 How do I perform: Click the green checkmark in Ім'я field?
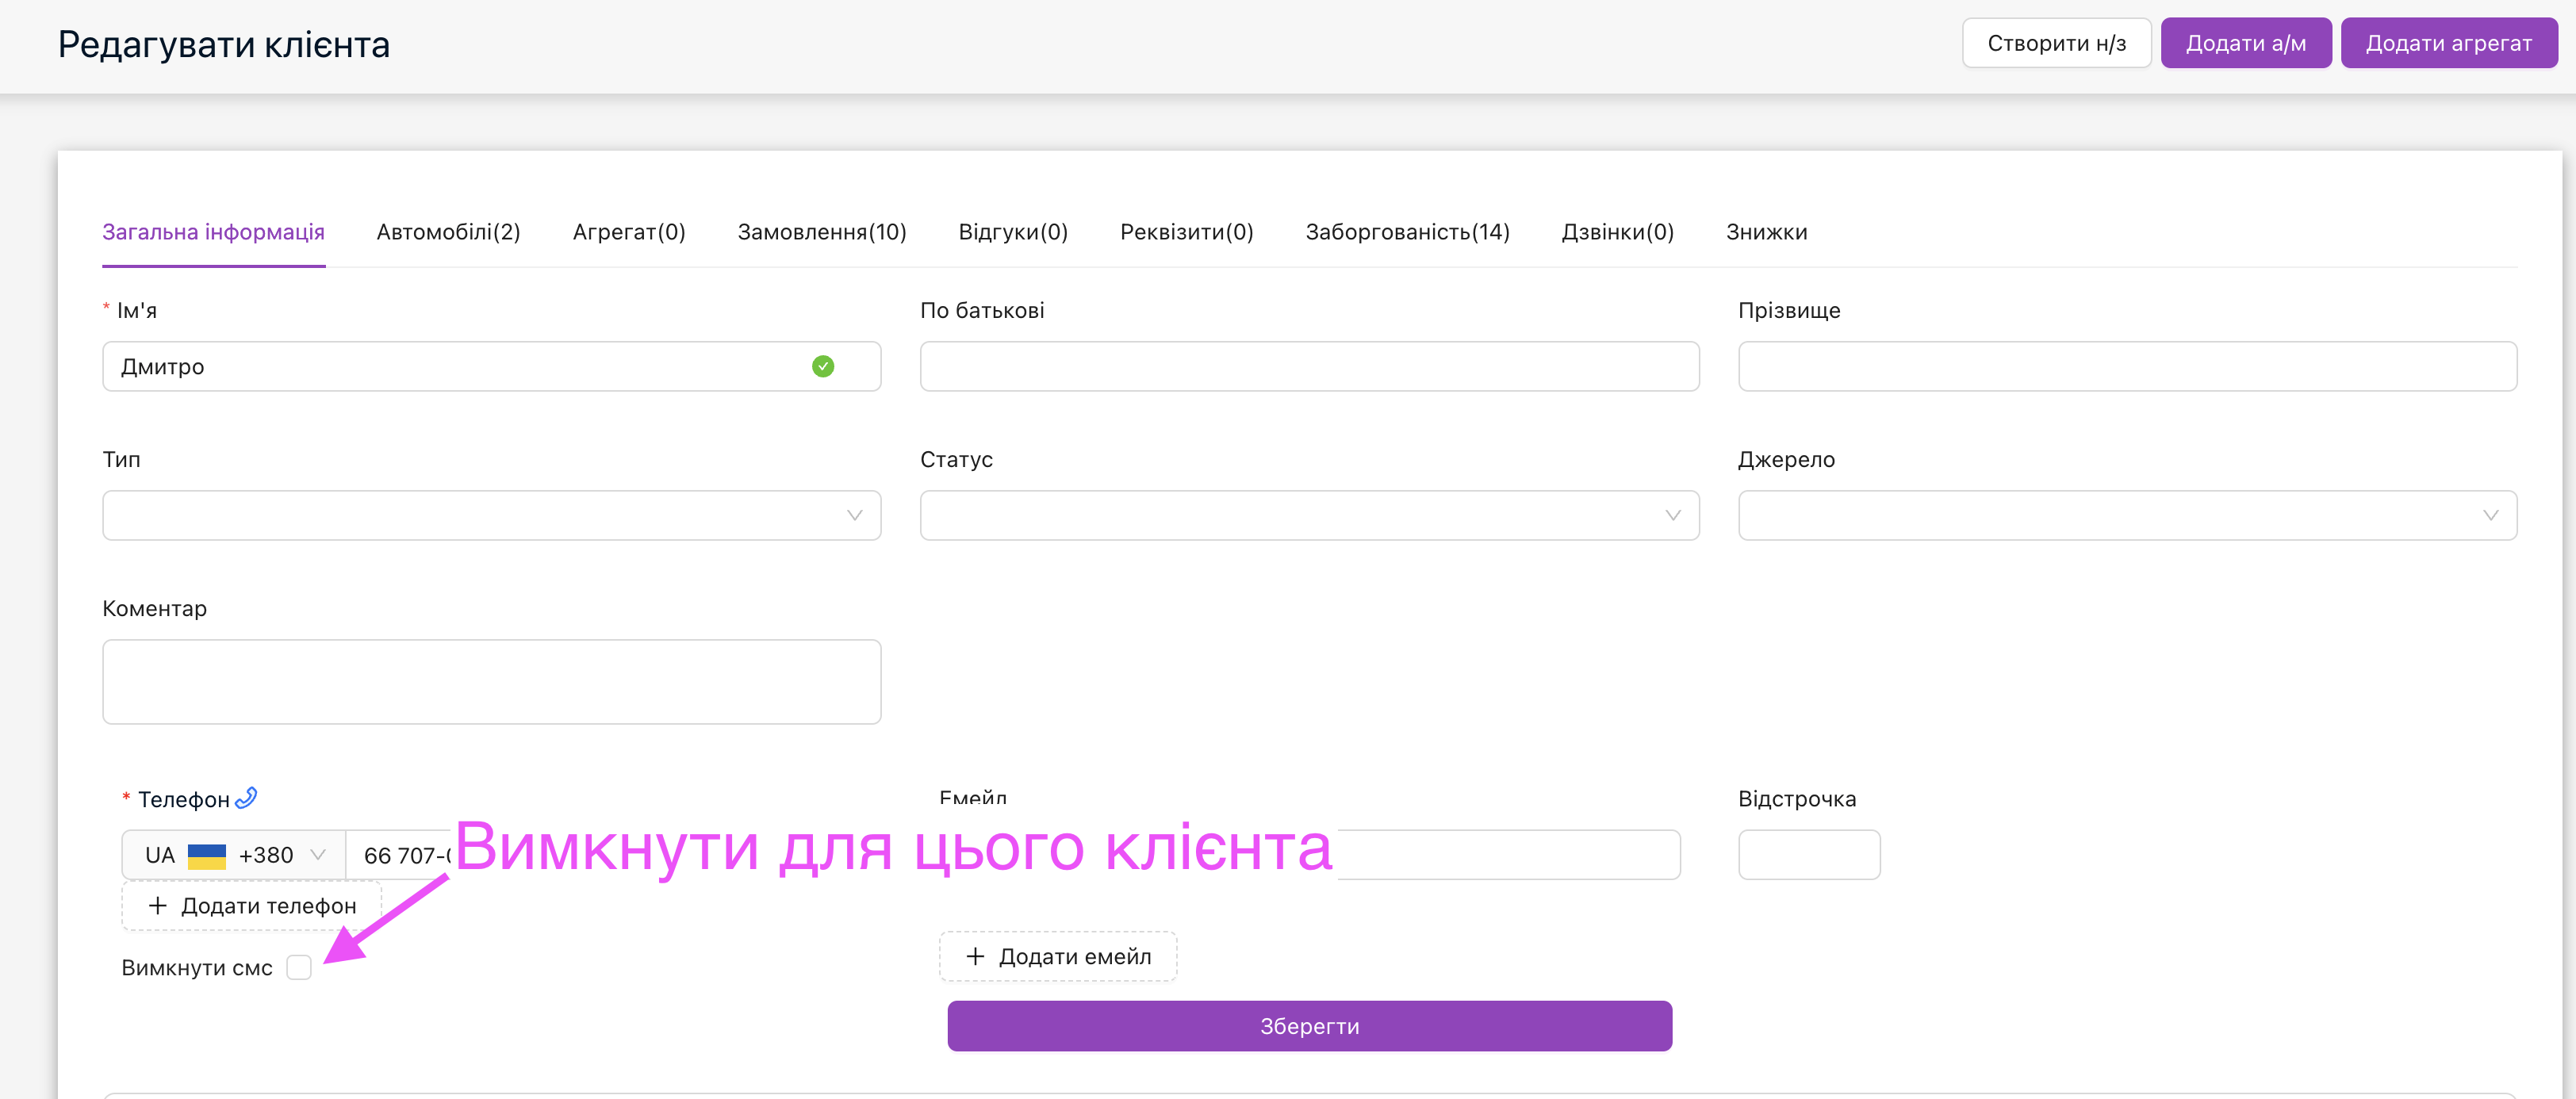(x=822, y=366)
